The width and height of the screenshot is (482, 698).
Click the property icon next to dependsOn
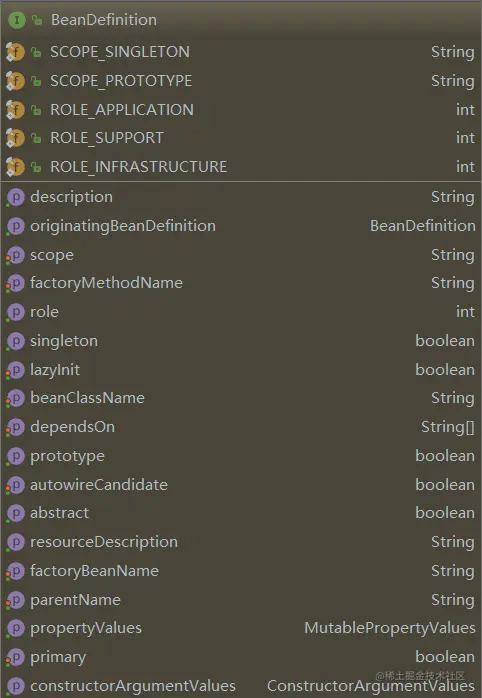click(16, 427)
